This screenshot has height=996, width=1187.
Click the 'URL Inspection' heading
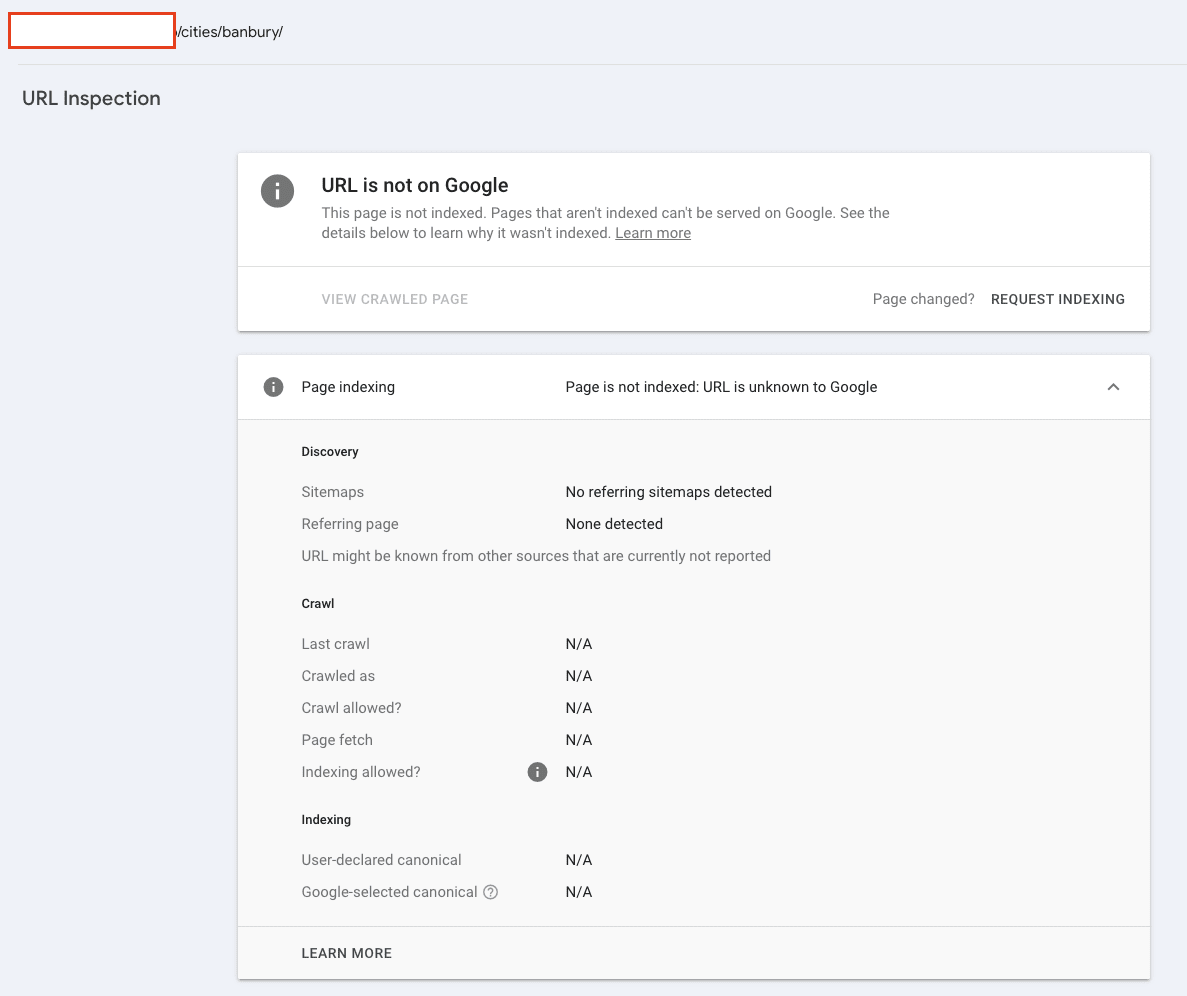pyautogui.click(x=91, y=98)
